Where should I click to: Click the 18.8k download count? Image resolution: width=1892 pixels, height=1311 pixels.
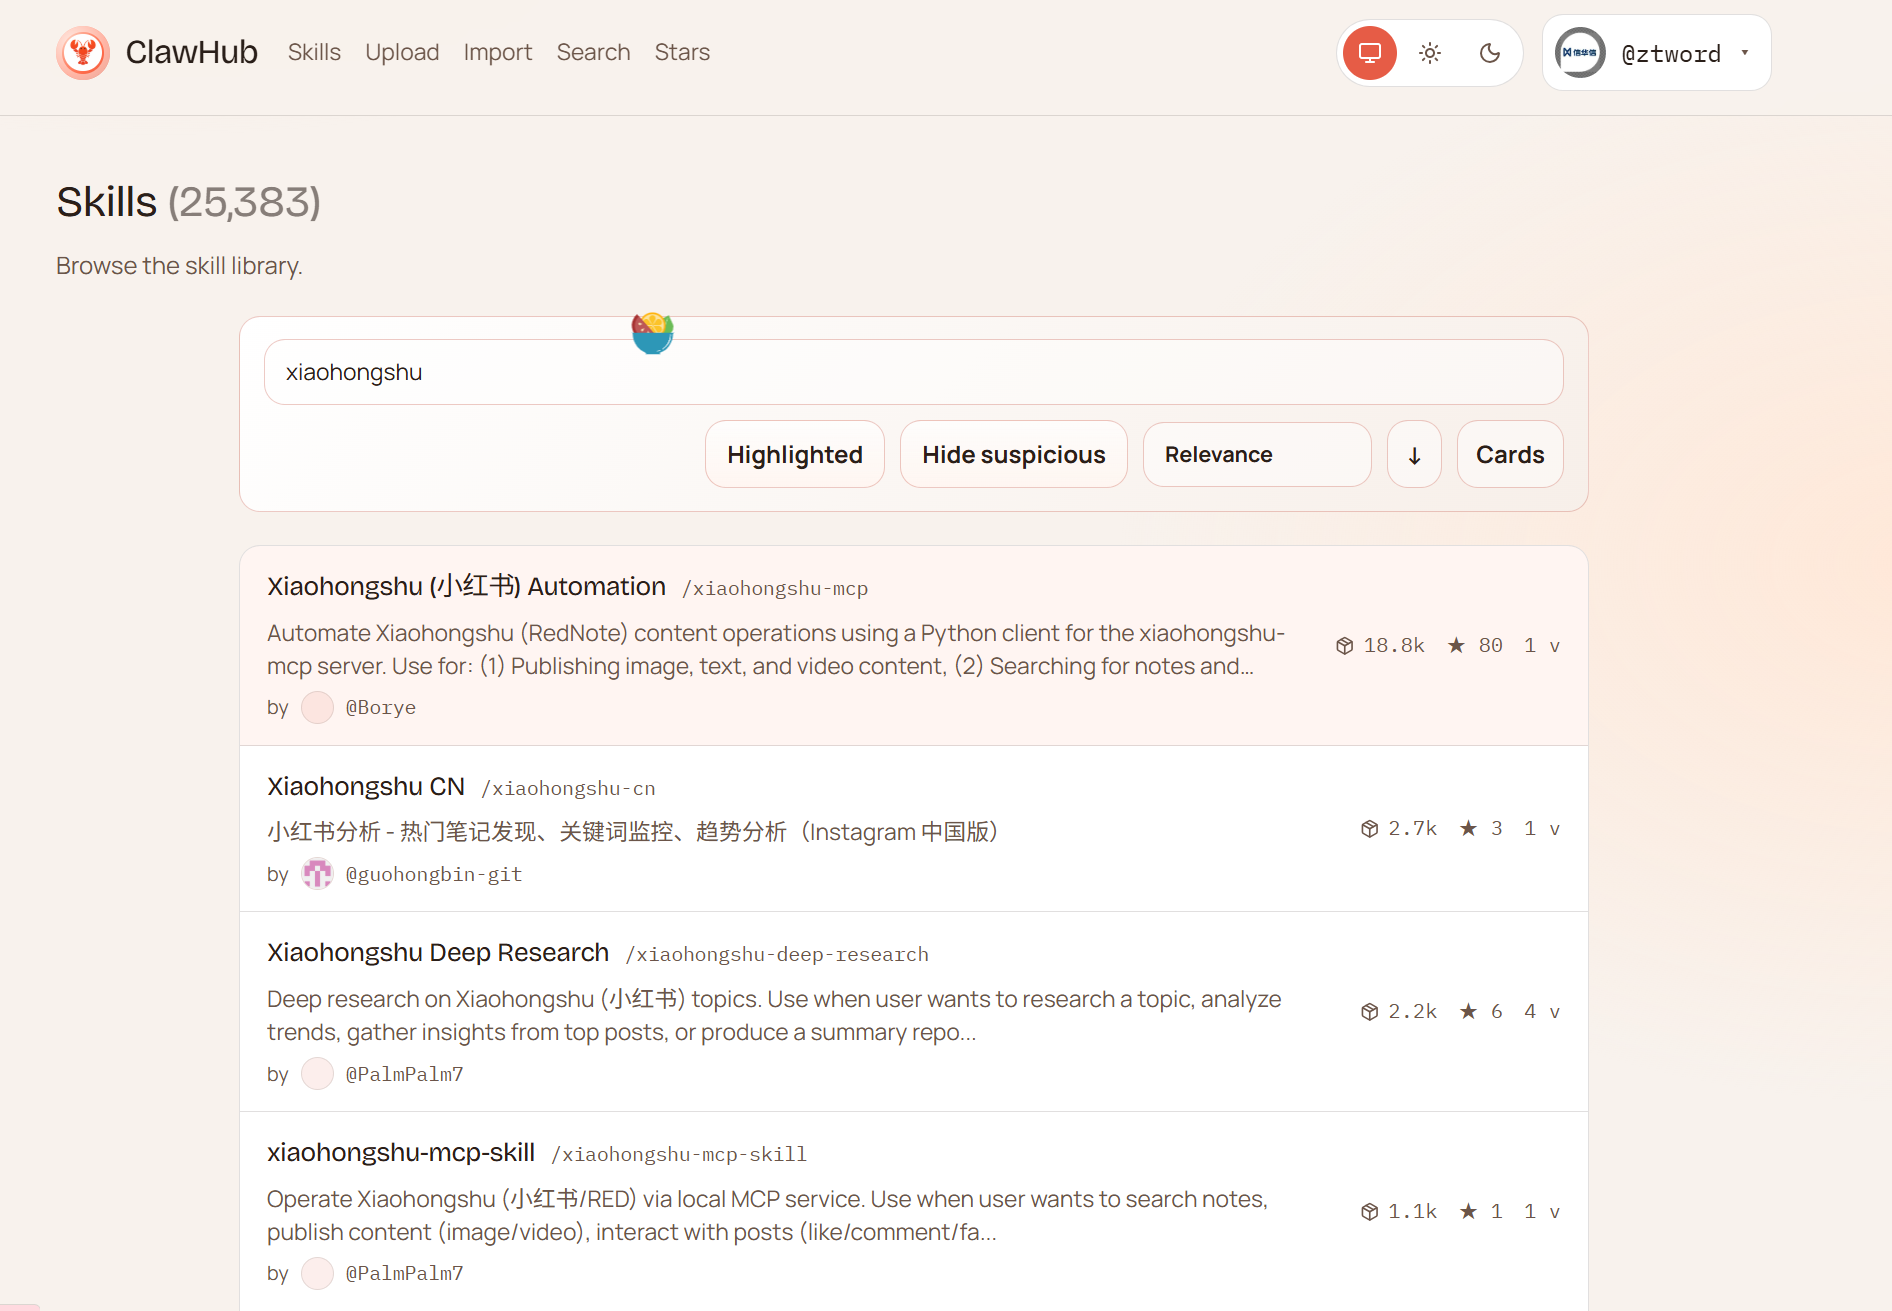[x=1394, y=646]
